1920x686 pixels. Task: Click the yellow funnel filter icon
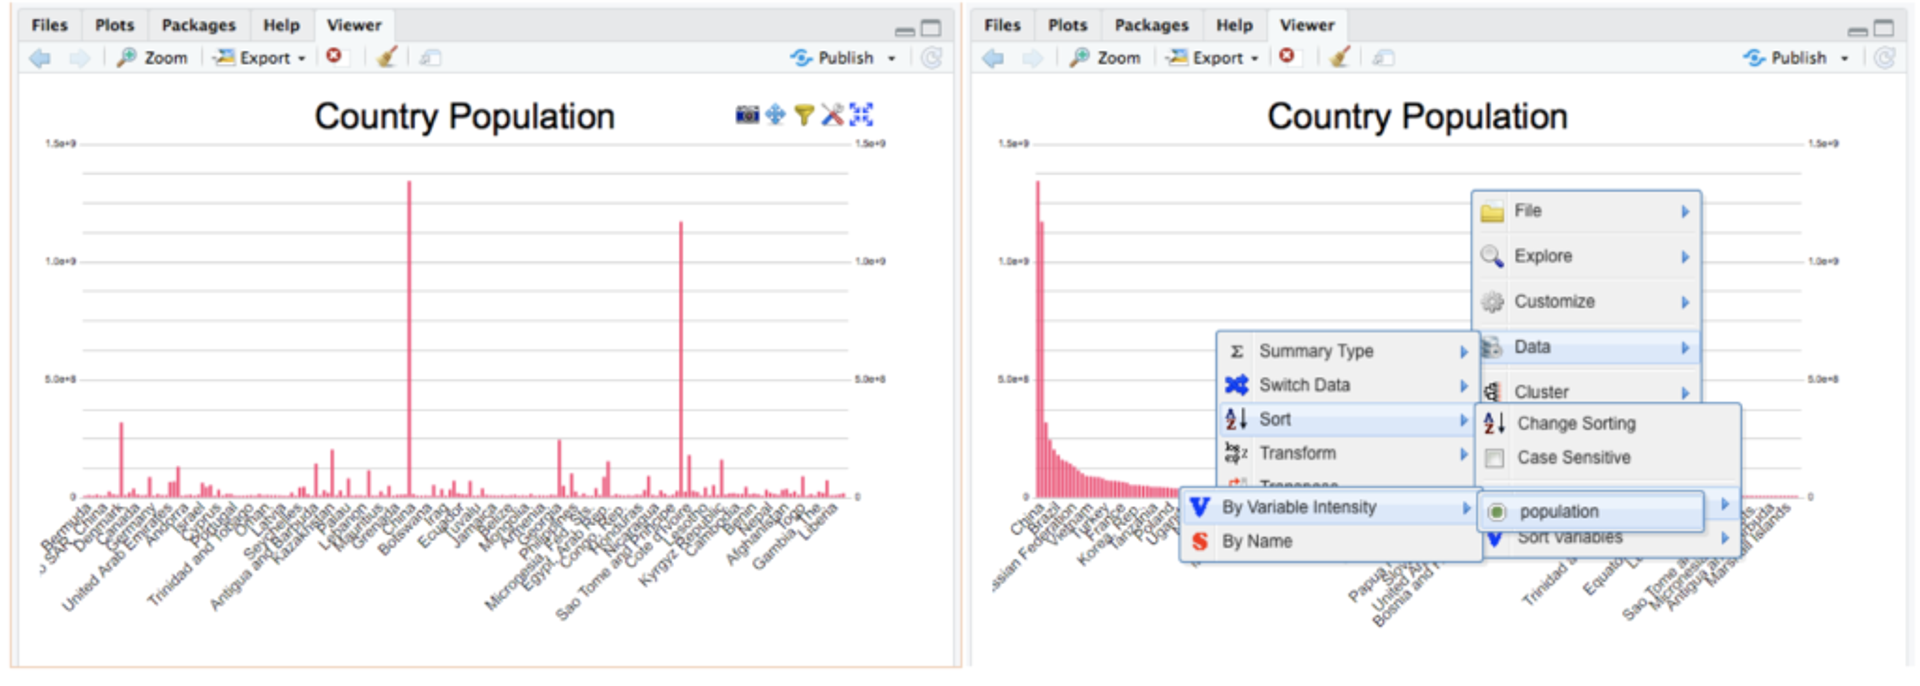click(x=803, y=115)
